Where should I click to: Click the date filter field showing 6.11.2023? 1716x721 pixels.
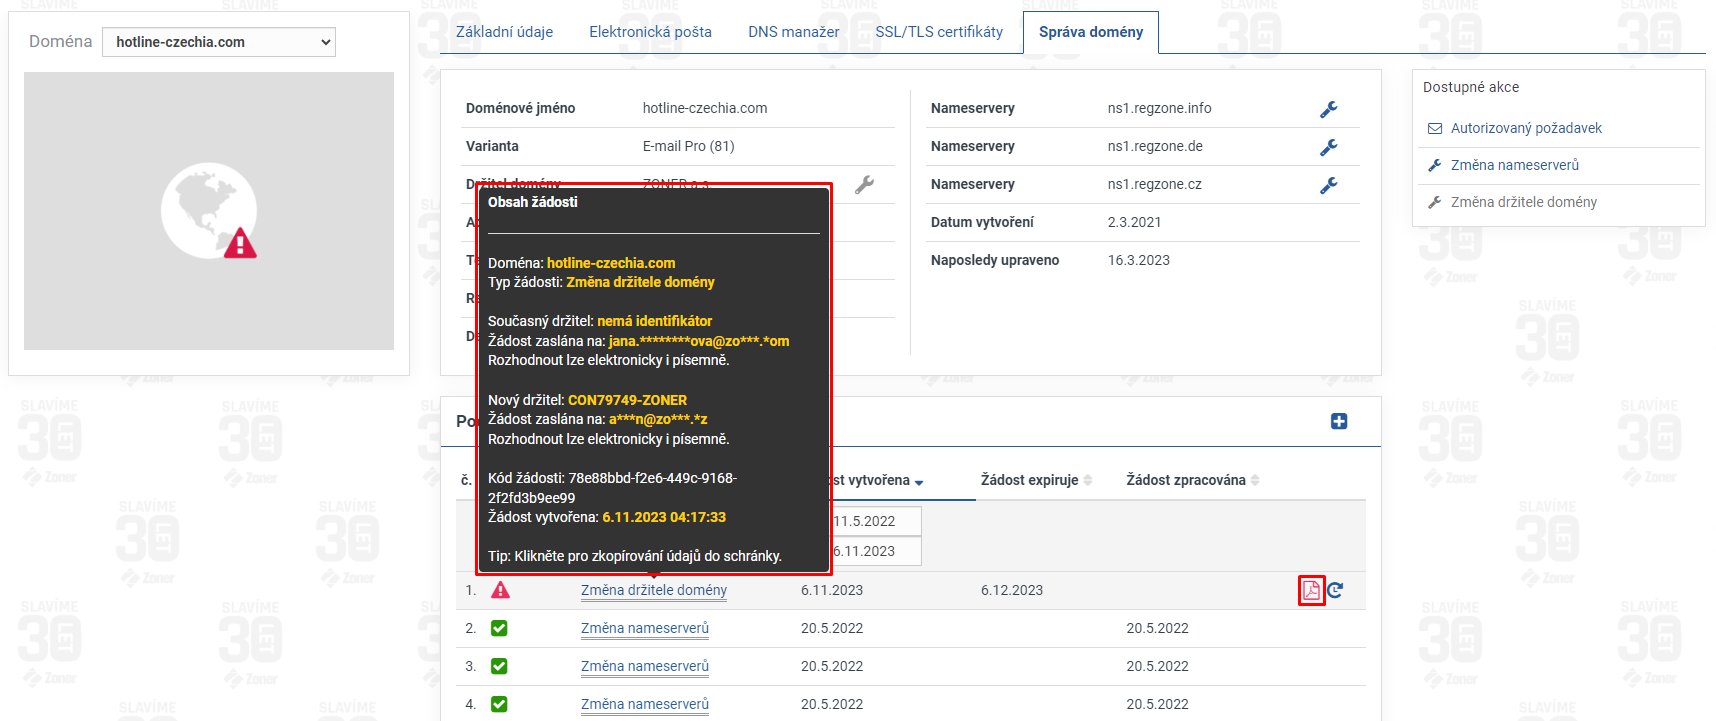pos(875,551)
